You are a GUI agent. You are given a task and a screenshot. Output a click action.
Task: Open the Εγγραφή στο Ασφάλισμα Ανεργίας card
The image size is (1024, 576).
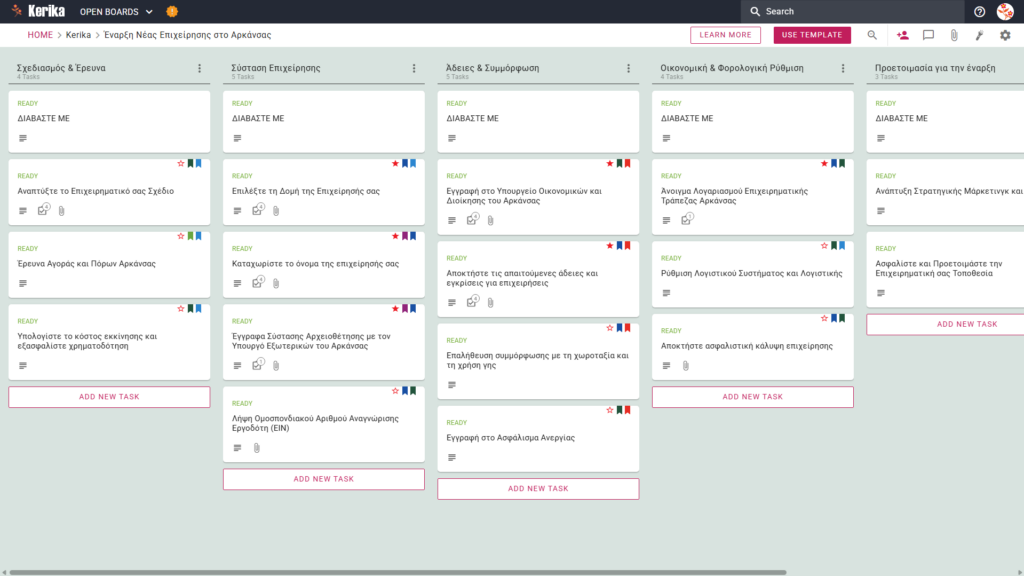click(538, 439)
